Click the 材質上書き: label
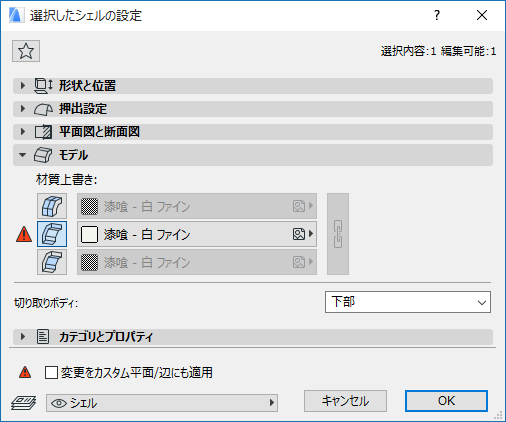The width and height of the screenshot is (506, 422). point(67,180)
